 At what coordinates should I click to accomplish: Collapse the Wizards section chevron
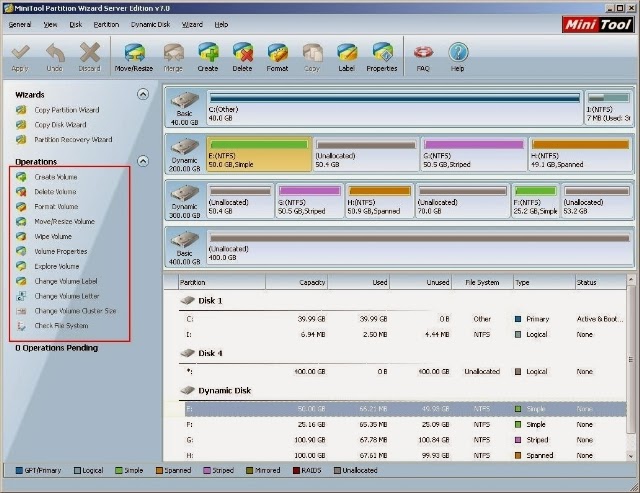click(x=143, y=94)
